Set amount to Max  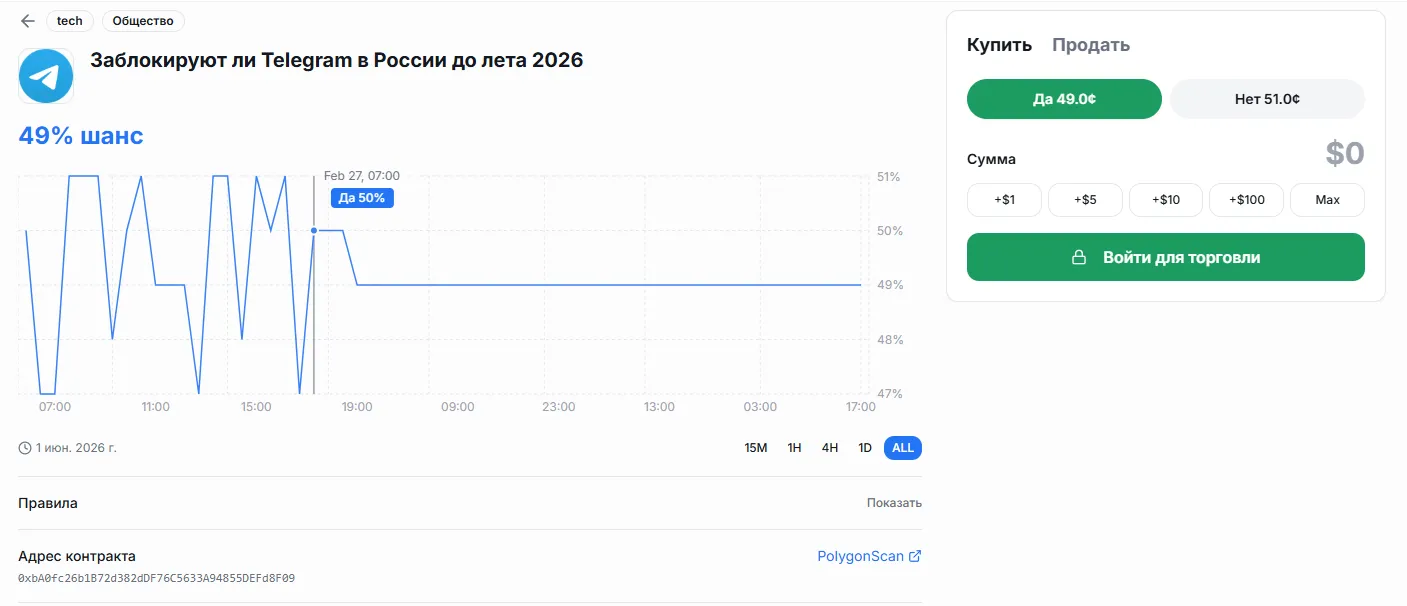(x=1327, y=200)
